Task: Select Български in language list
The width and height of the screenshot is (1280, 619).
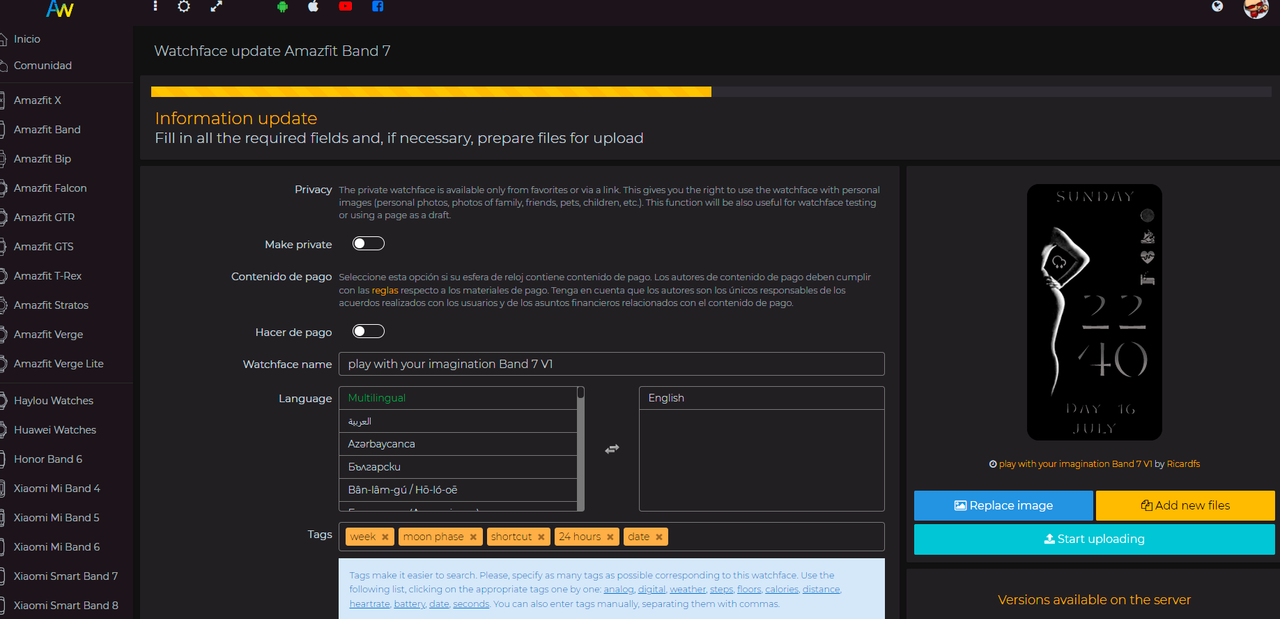Action: (x=458, y=467)
